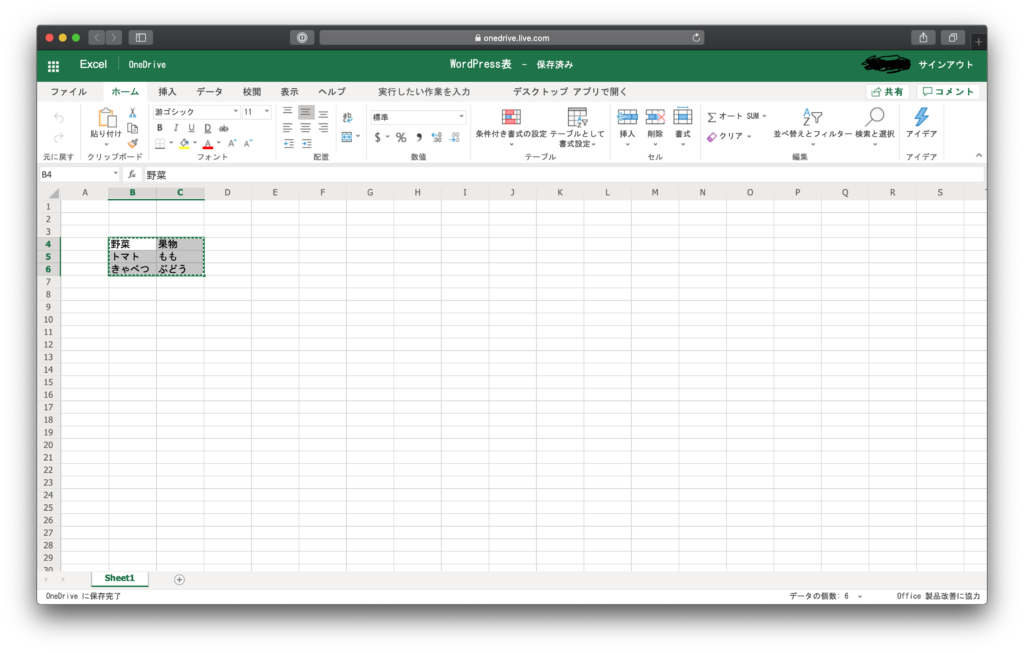Open Sort and Filter (並べ替えとフィルター)
This screenshot has width=1024, height=653.
coord(812,123)
